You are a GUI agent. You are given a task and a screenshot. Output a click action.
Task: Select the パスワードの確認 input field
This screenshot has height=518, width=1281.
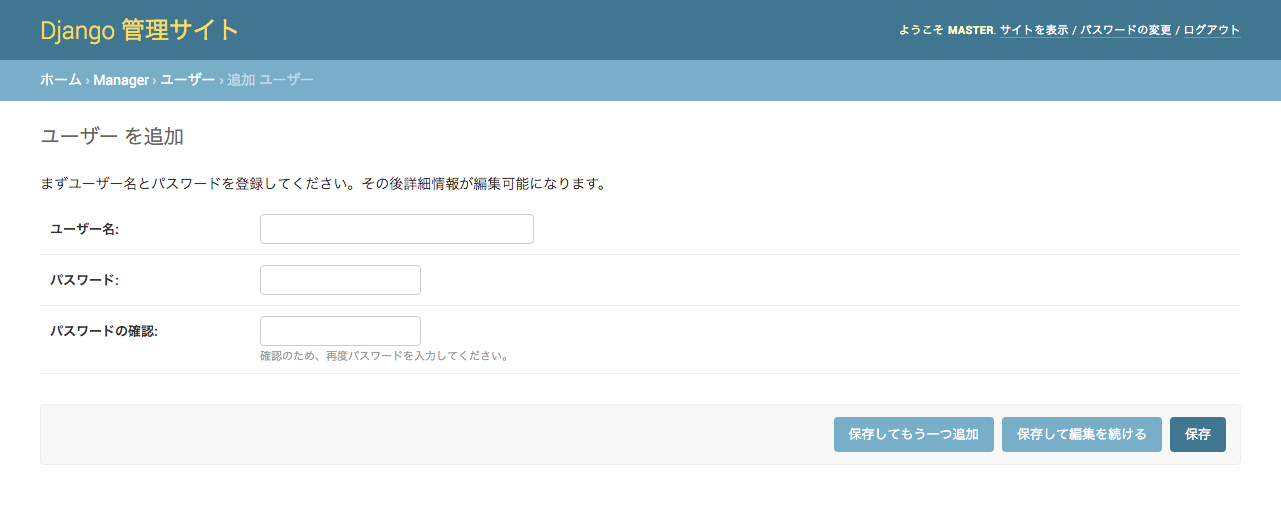pos(340,331)
